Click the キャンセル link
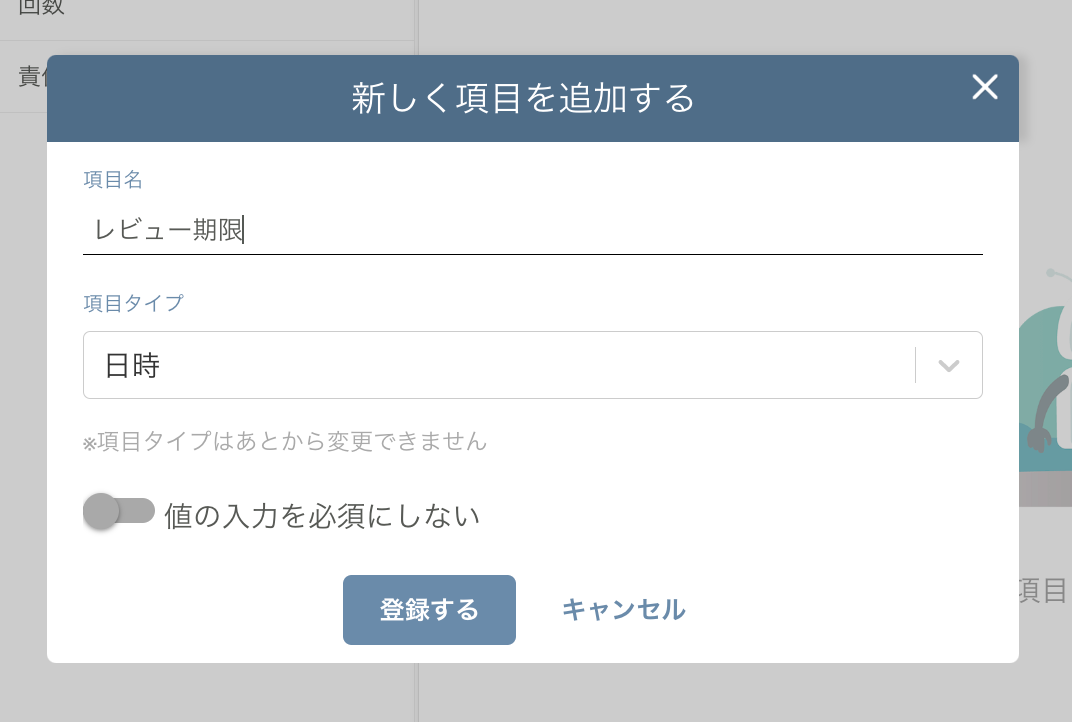 click(623, 608)
